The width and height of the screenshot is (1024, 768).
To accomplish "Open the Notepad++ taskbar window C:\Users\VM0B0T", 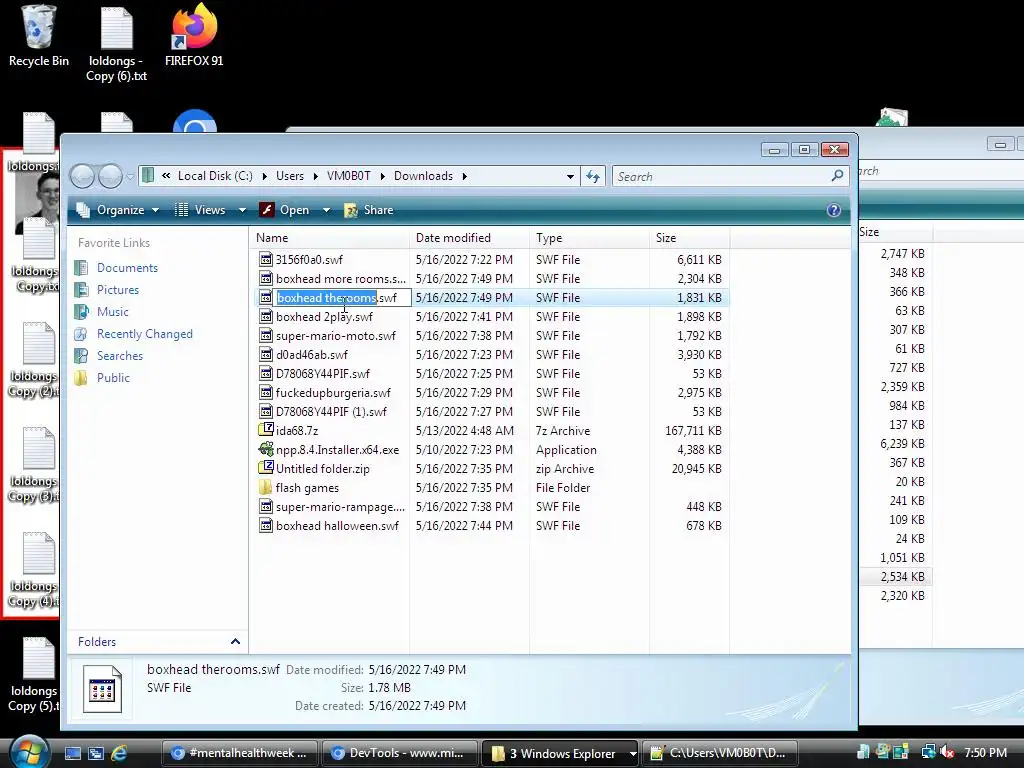I will click(720, 753).
